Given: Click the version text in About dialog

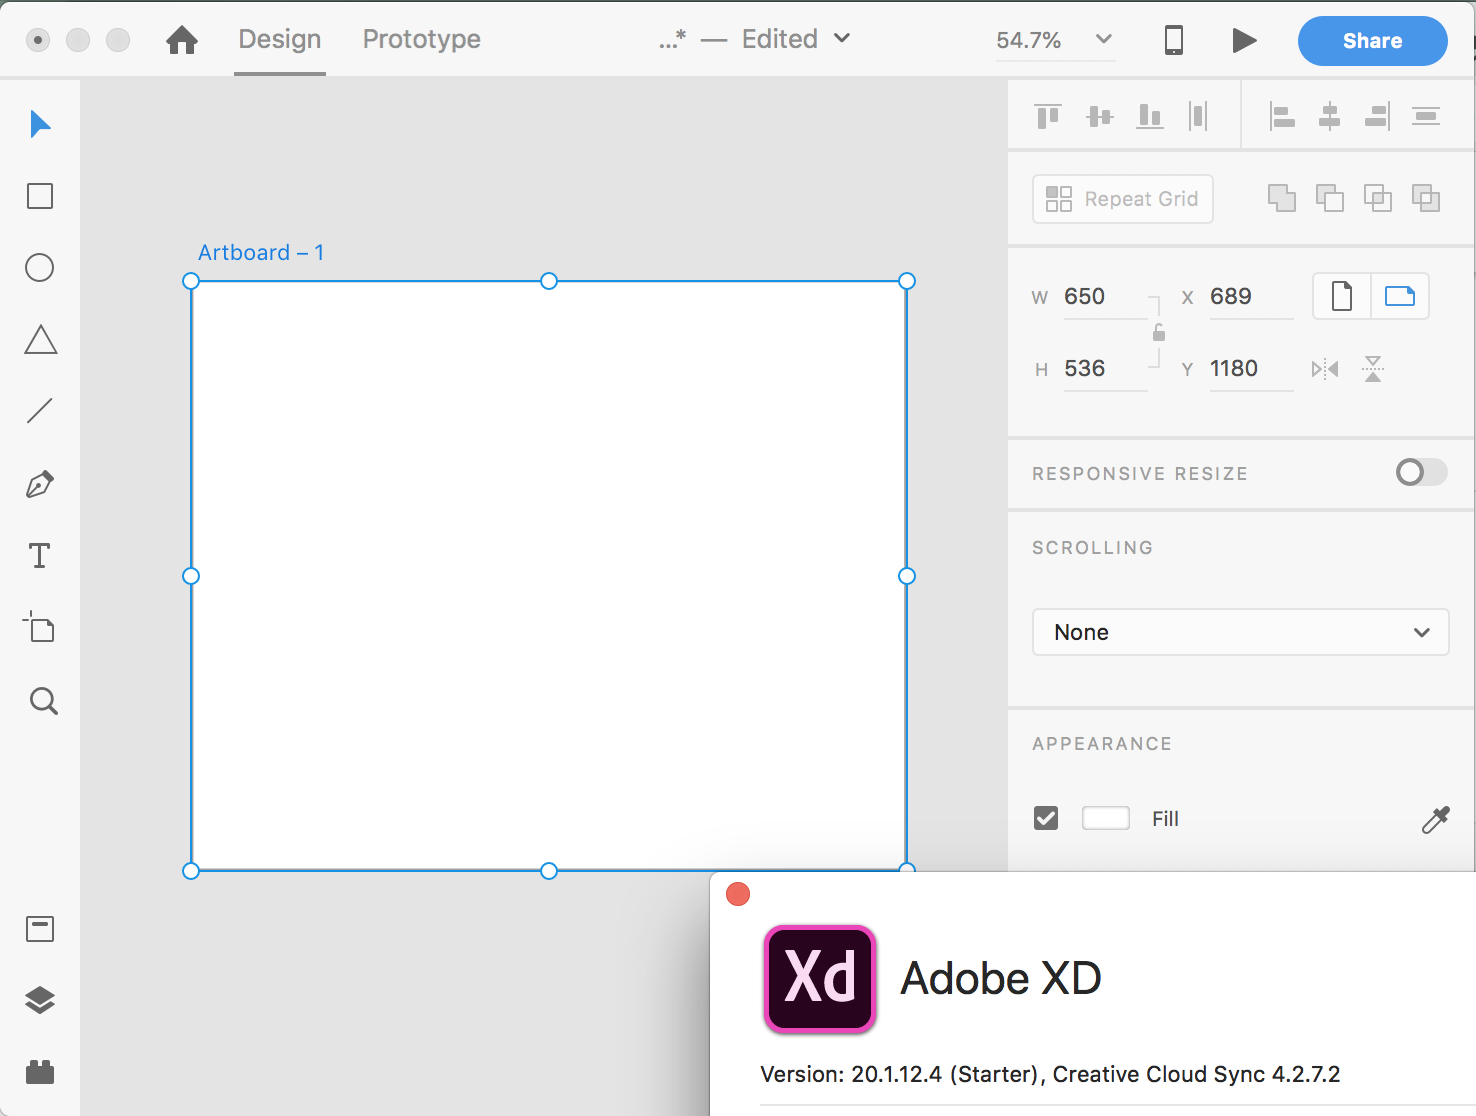Looking at the screenshot, I should tap(1050, 1074).
